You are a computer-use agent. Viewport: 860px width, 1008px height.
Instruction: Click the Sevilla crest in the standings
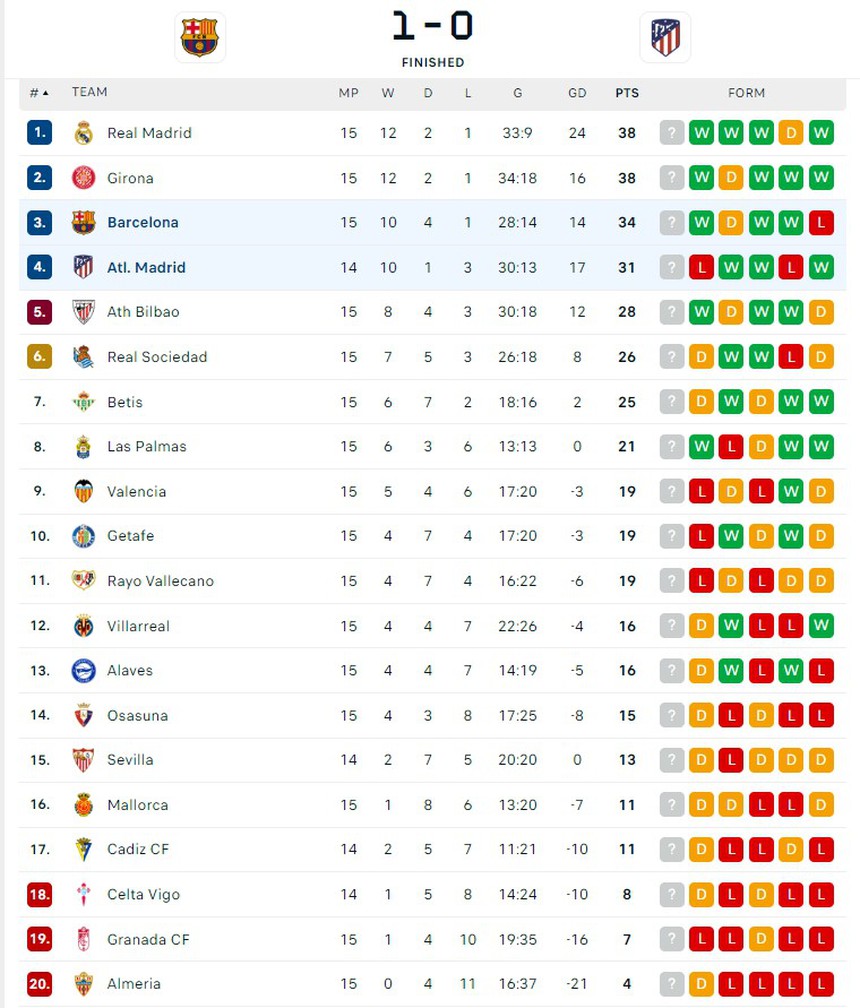(x=85, y=760)
